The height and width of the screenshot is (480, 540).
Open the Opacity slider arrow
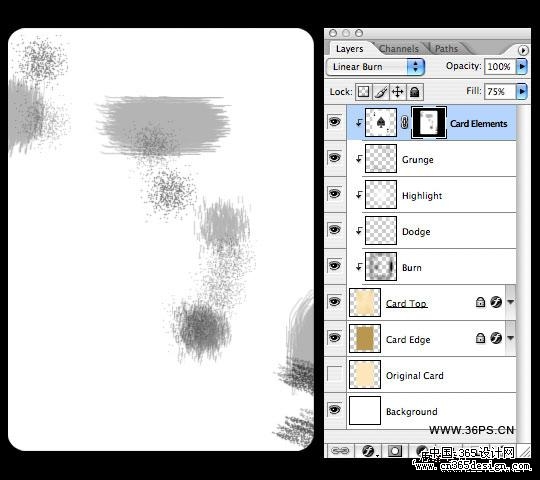coord(522,66)
